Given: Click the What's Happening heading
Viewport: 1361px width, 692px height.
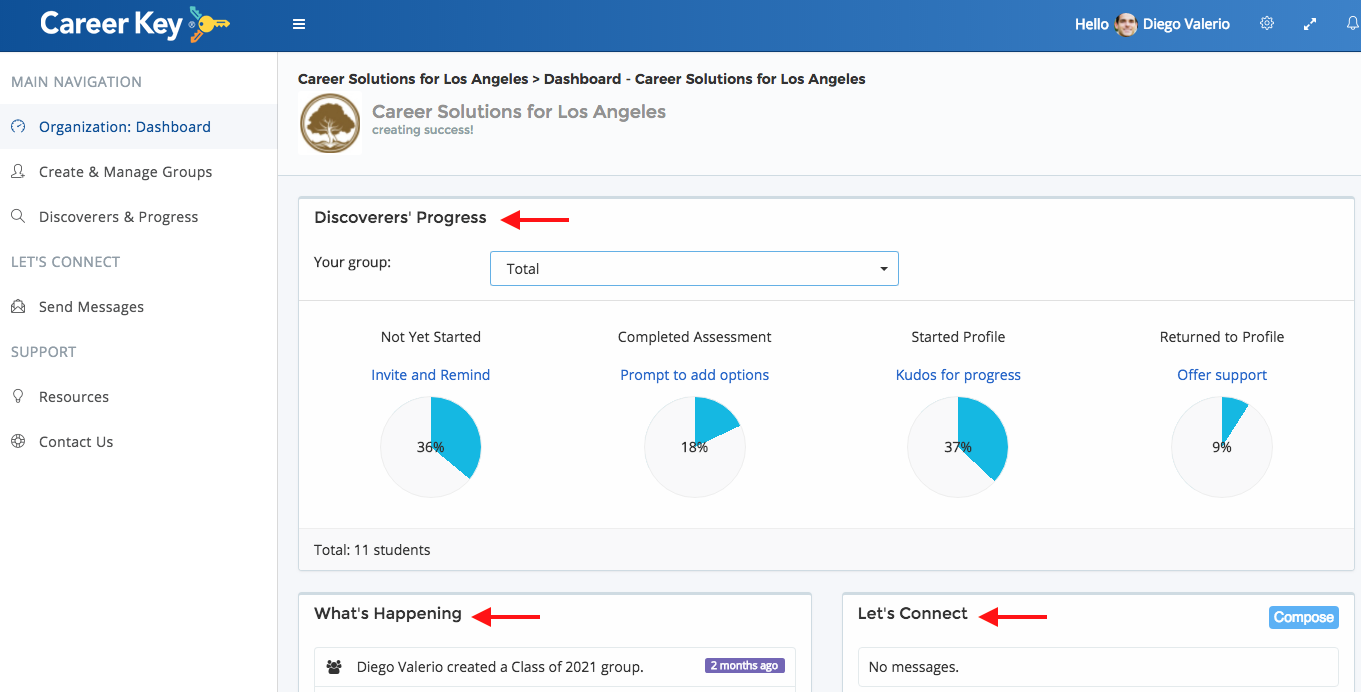Looking at the screenshot, I should click(388, 614).
